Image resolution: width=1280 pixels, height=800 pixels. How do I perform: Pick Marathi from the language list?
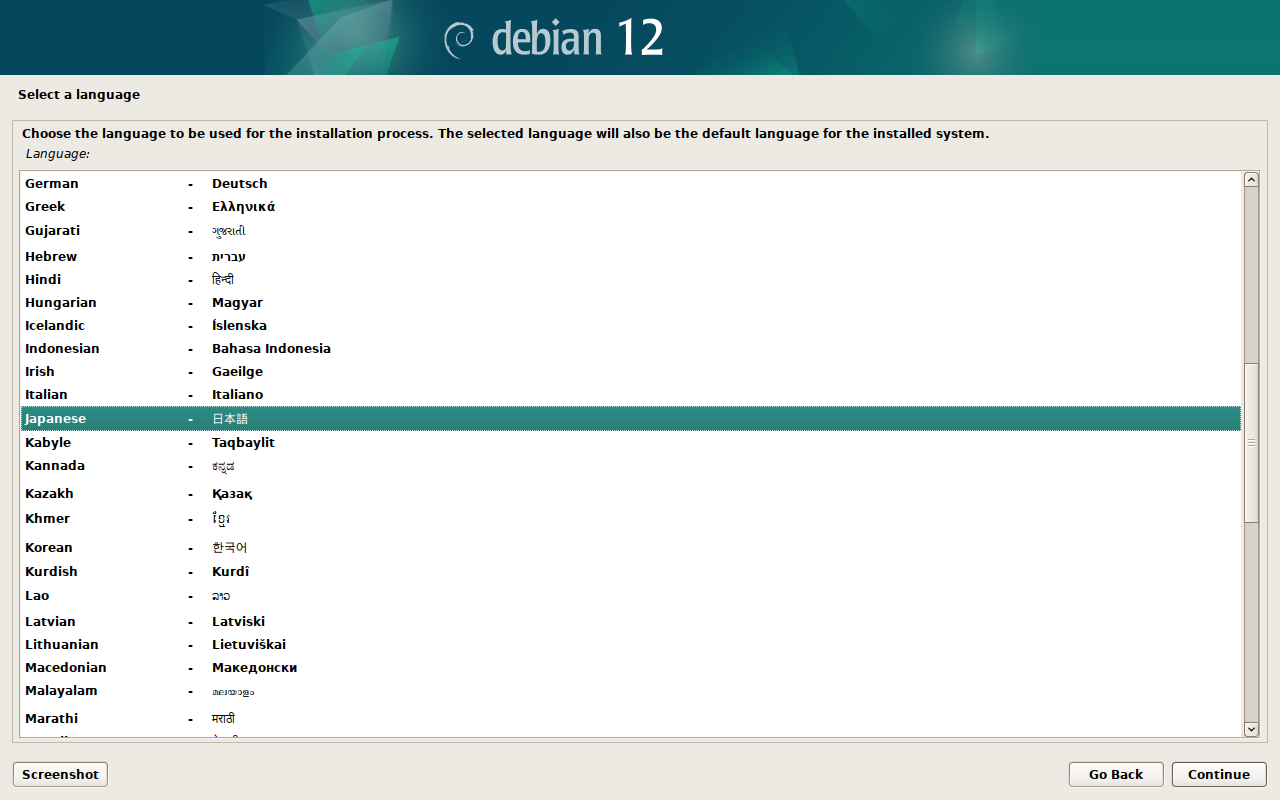(x=631, y=718)
